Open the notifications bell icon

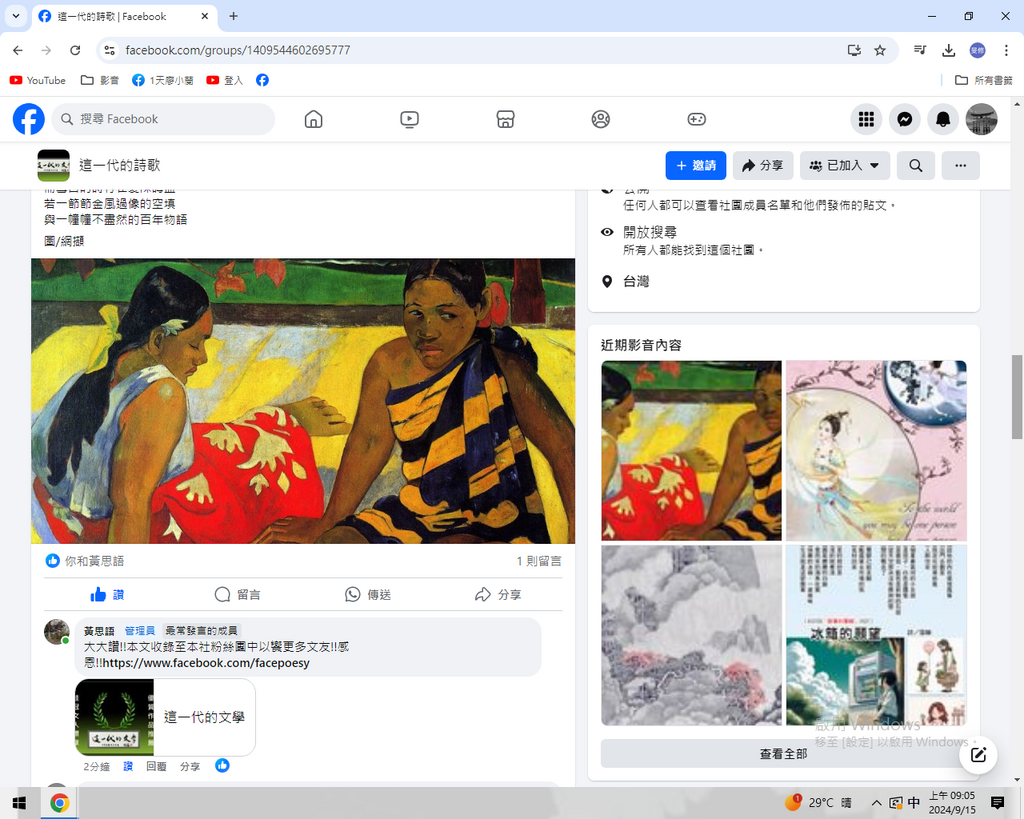(942, 119)
